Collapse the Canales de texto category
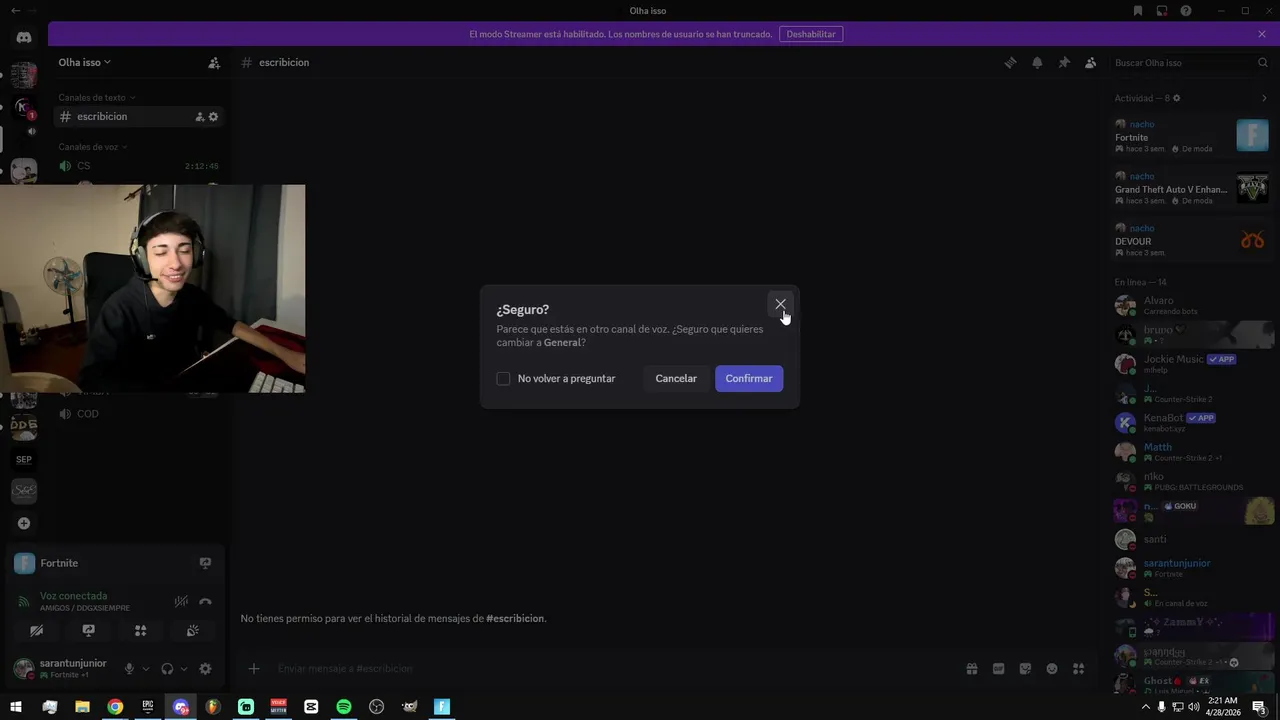This screenshot has height=720, width=1280. coord(96,97)
